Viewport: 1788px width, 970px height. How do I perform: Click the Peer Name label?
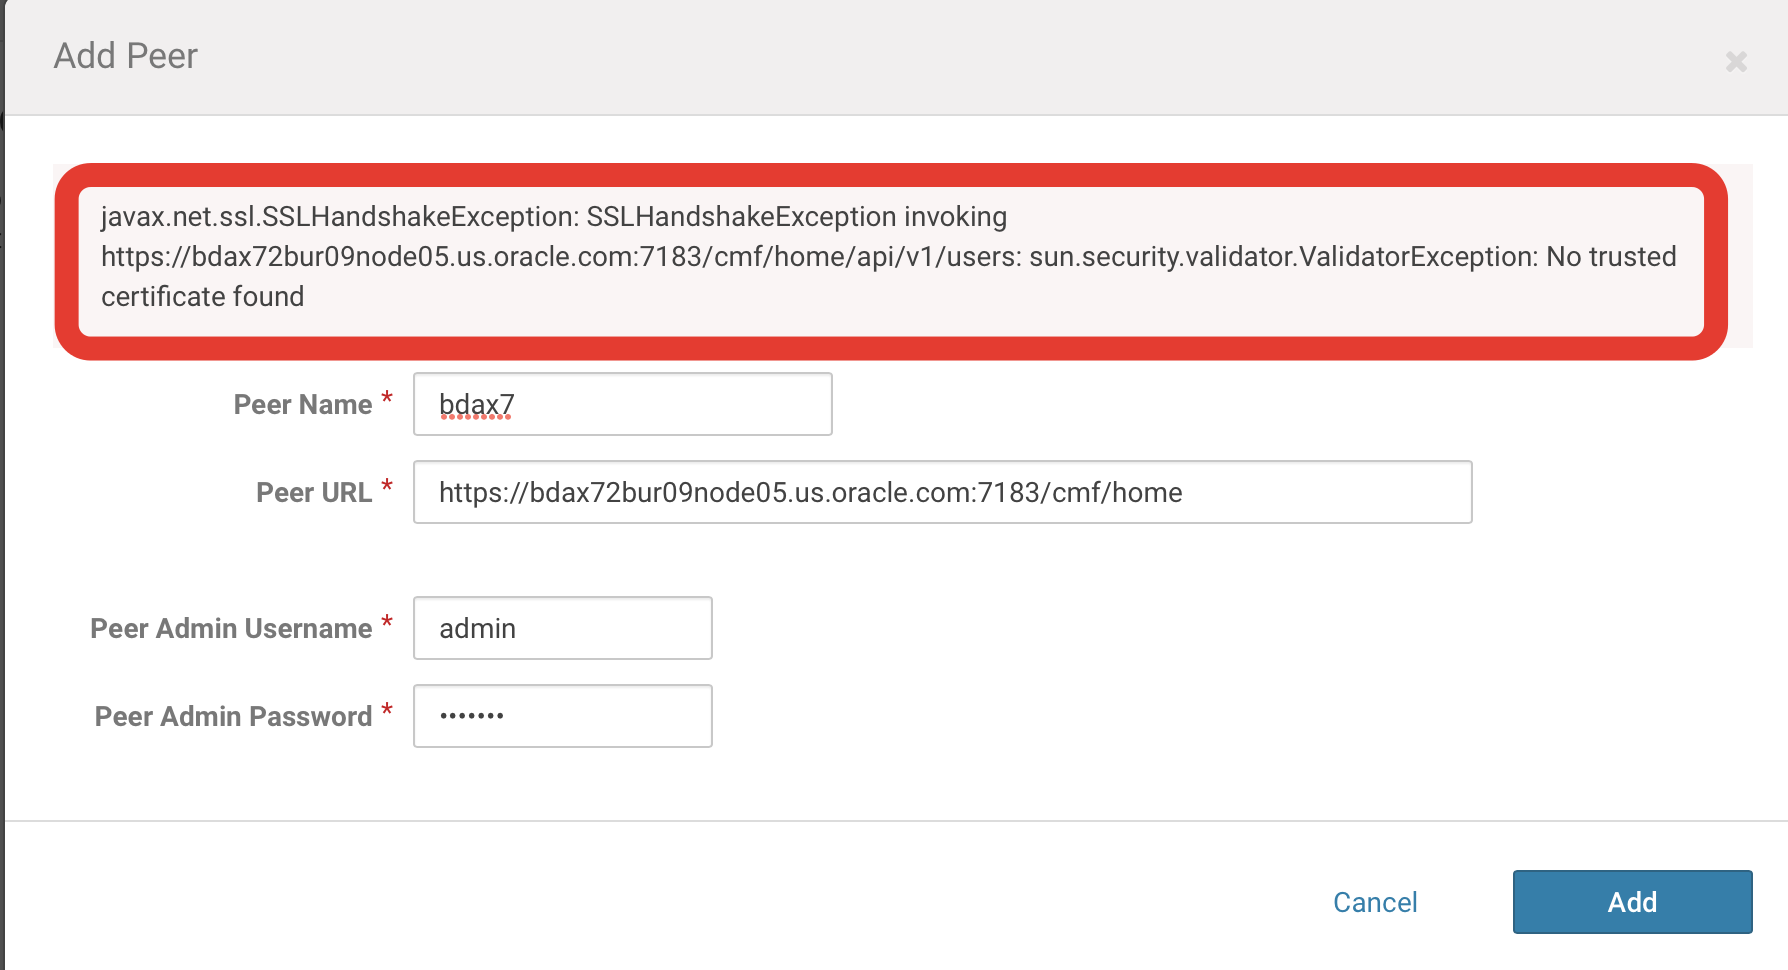point(302,405)
